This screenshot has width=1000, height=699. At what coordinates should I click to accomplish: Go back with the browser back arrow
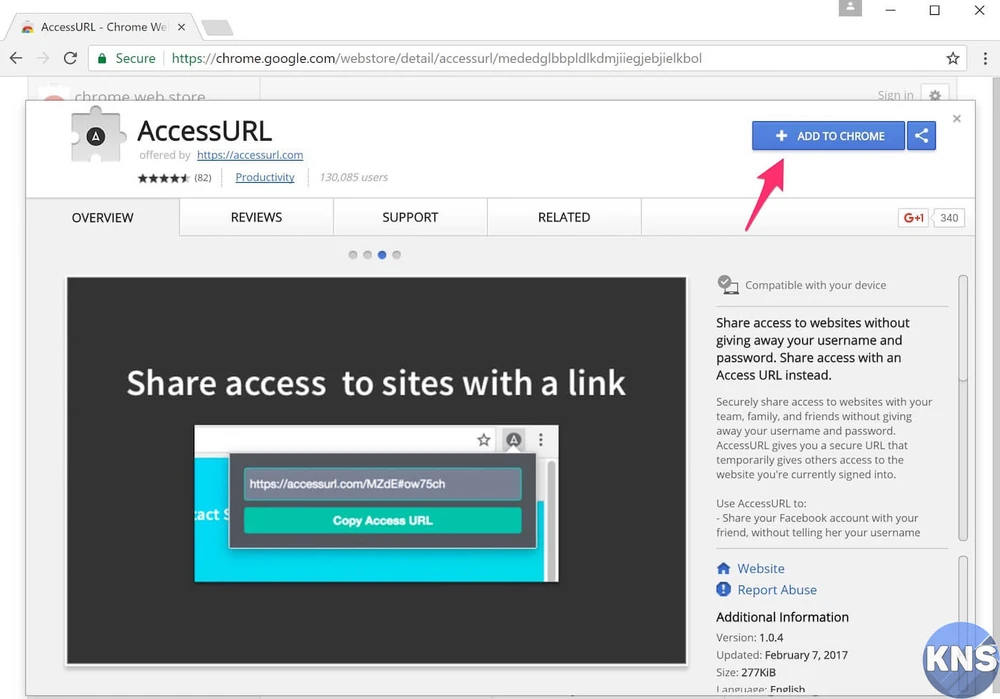tap(16, 59)
